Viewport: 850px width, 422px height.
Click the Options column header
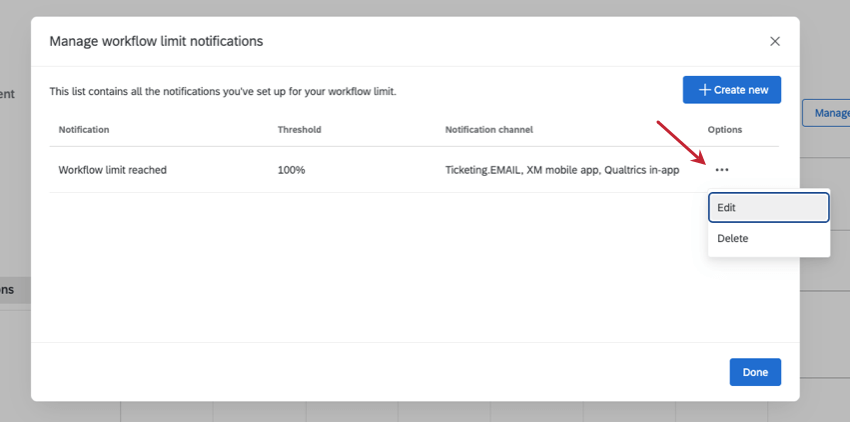(725, 130)
